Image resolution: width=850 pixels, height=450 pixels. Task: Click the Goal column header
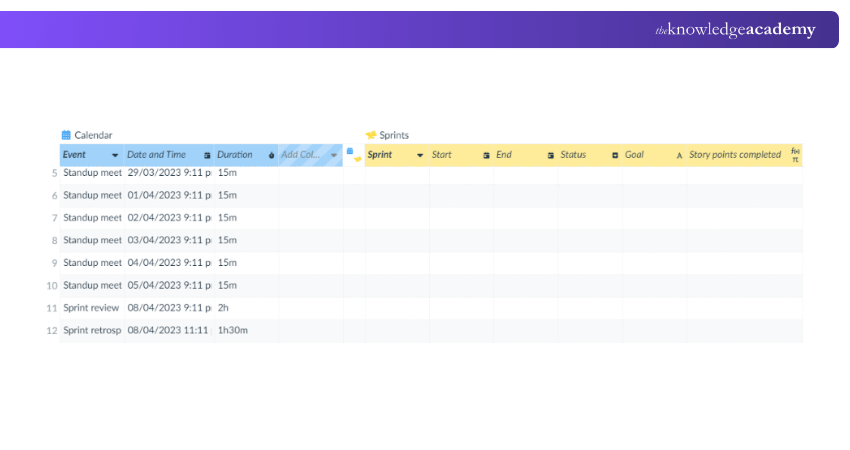pyautogui.click(x=654, y=155)
